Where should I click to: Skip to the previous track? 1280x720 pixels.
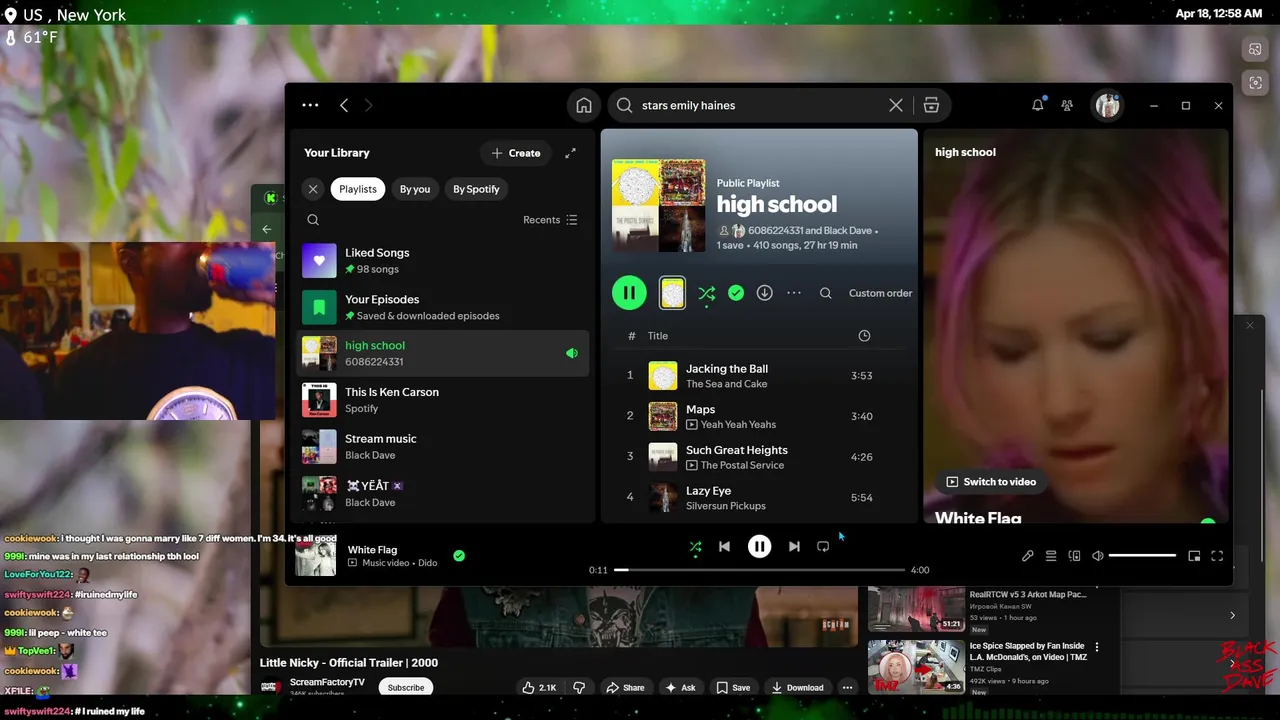(x=724, y=547)
